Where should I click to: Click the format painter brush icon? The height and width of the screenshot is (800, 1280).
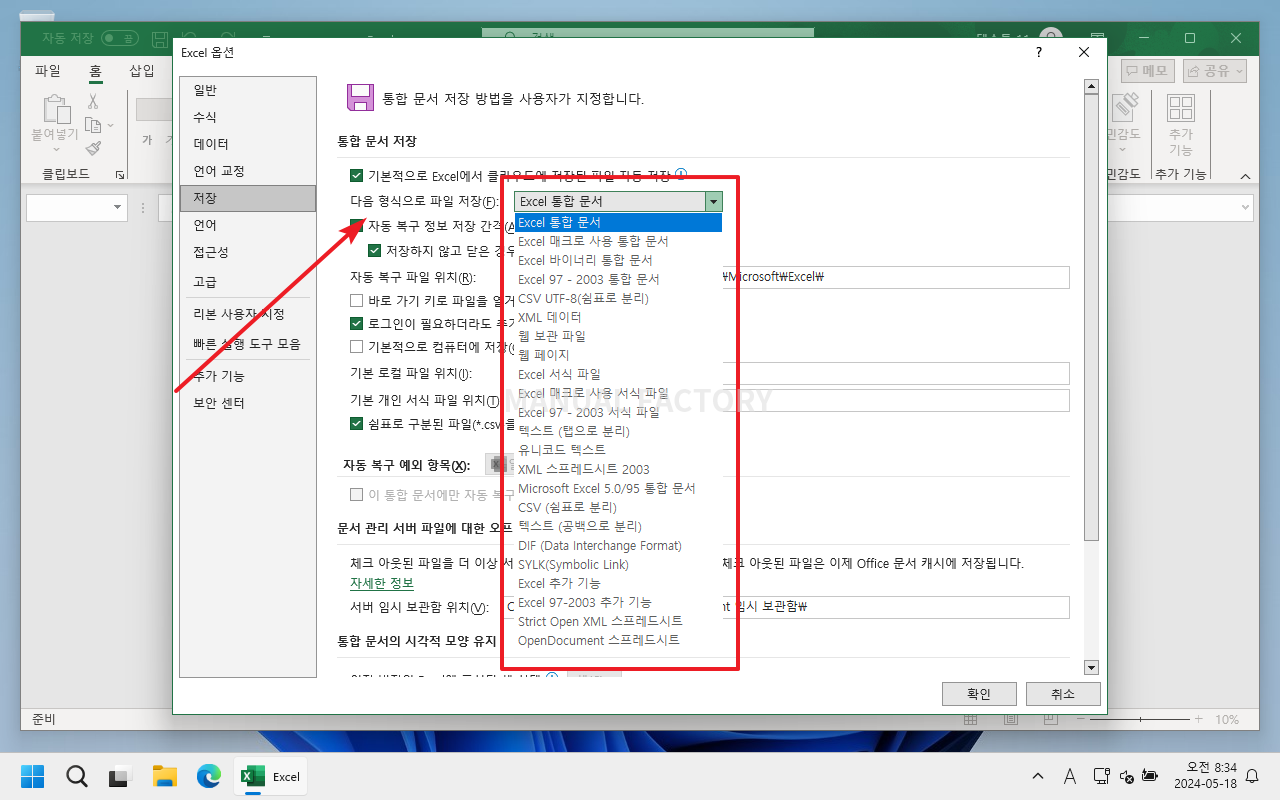[x=93, y=148]
